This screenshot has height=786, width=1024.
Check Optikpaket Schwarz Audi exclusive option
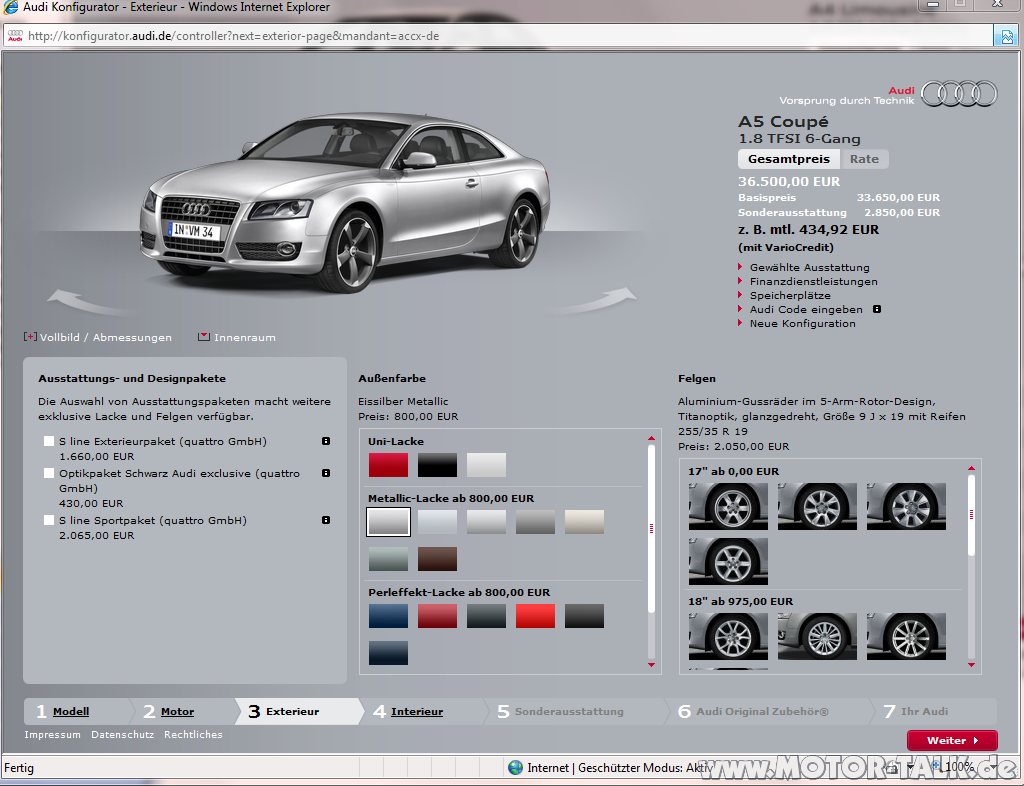(x=48, y=473)
